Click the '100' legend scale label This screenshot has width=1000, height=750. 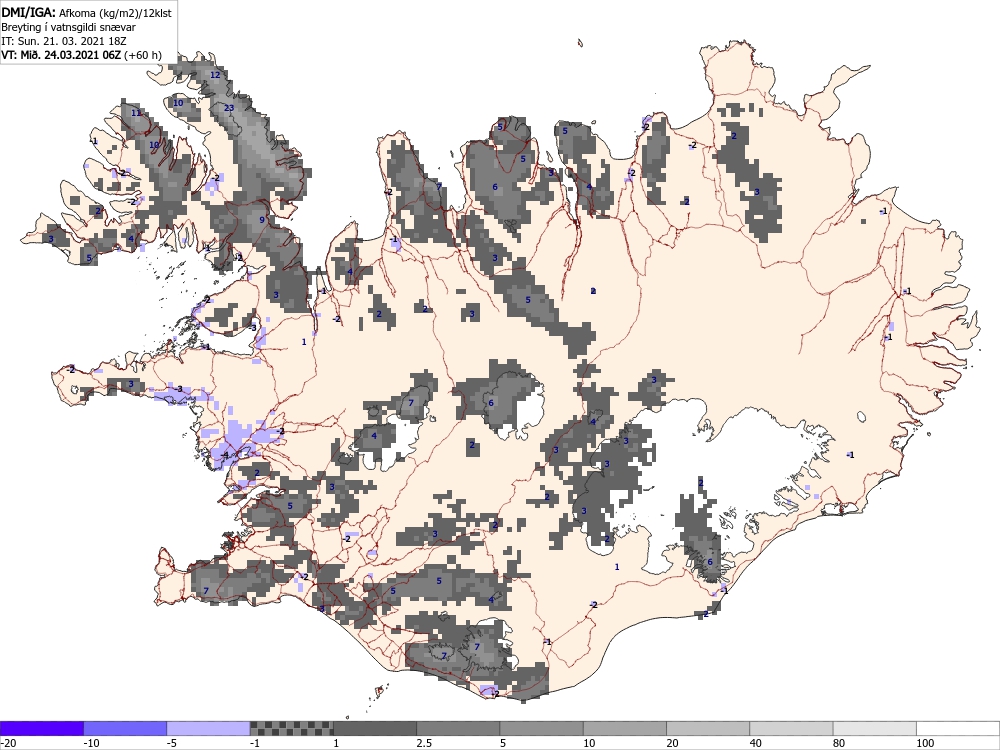point(925,743)
